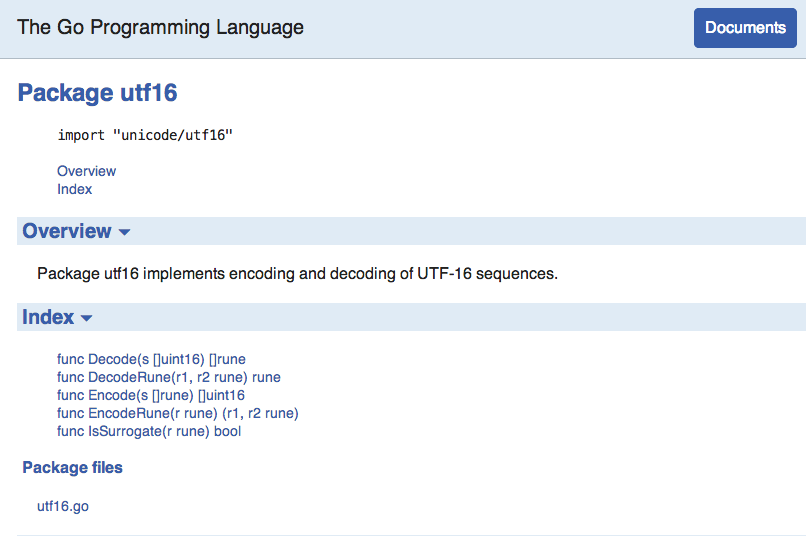Open the utf16.go source file link
Viewport: 806px width, 536px height.
click(63, 506)
